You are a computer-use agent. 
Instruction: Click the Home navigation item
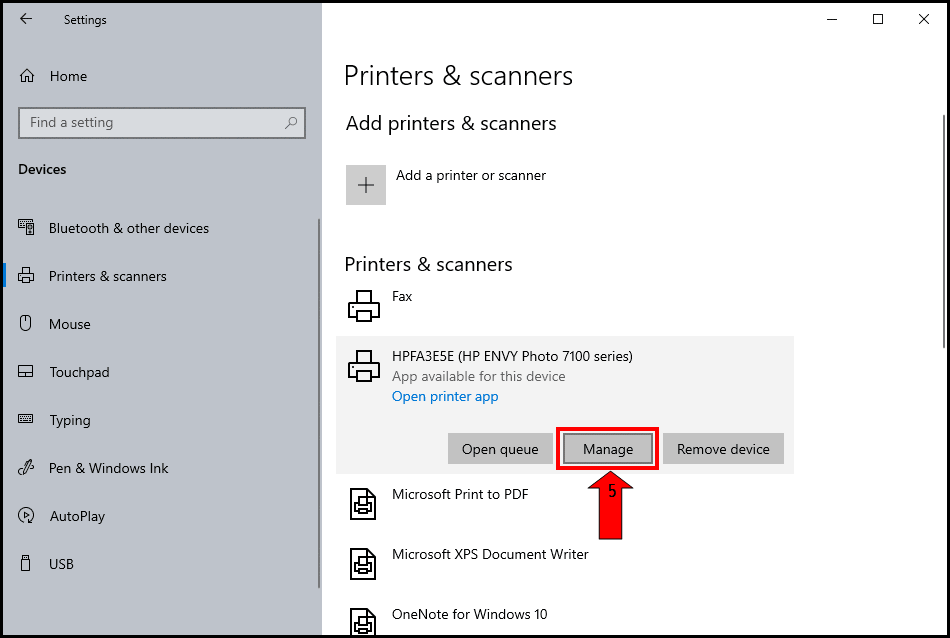click(68, 76)
